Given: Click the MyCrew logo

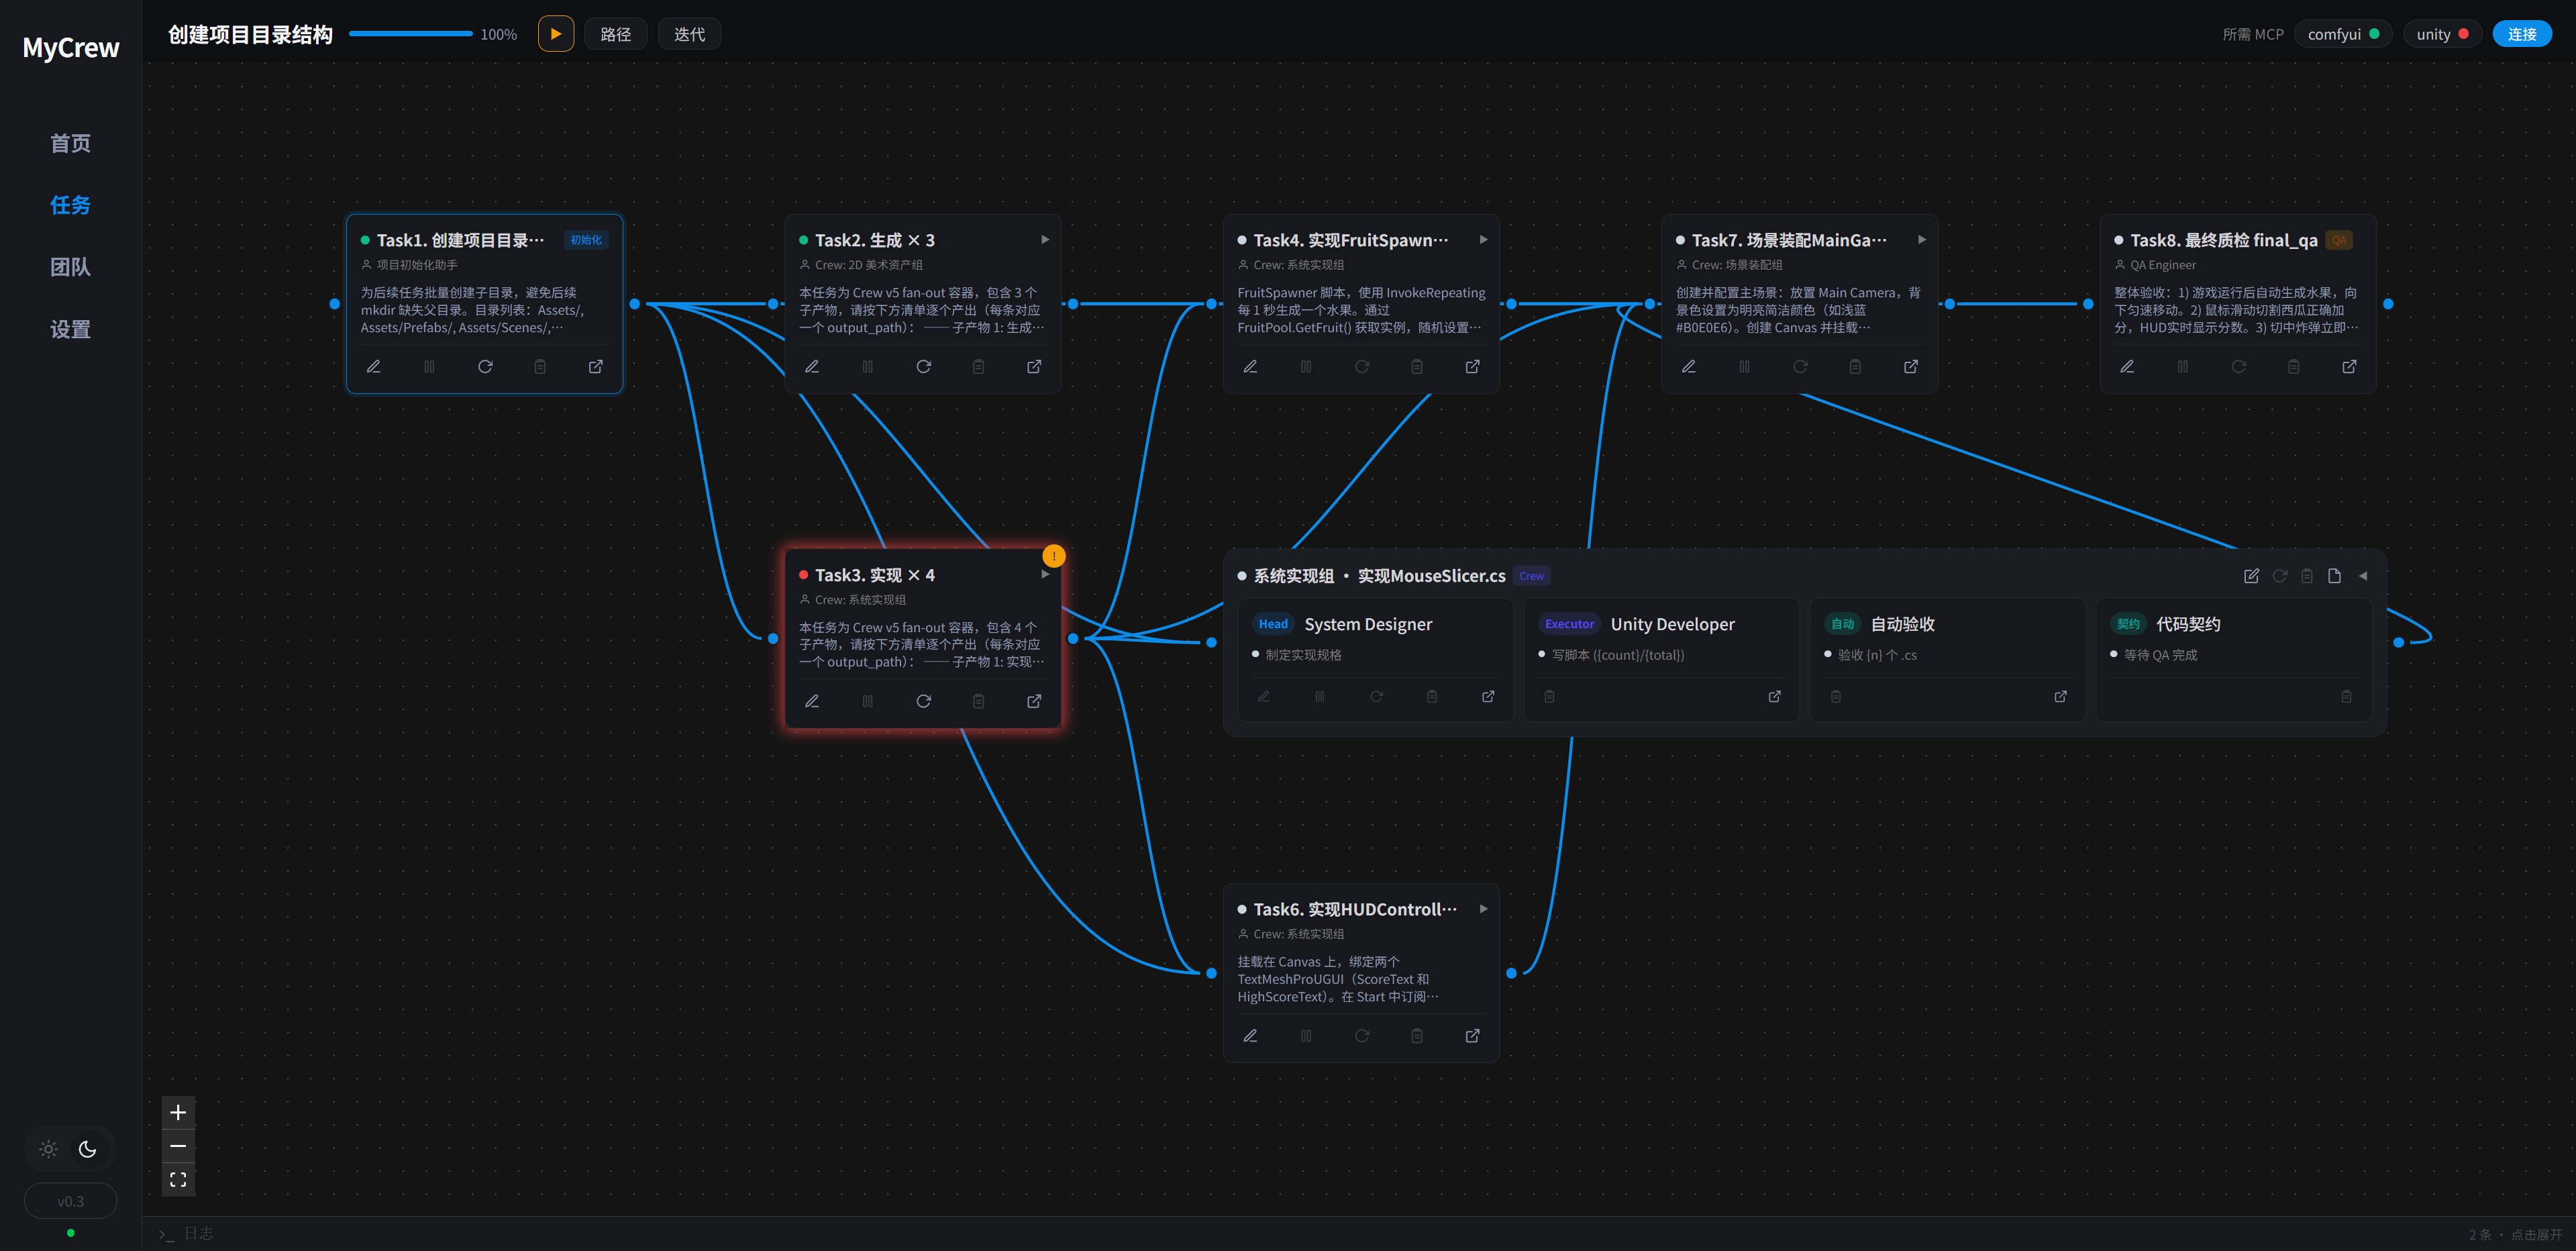Looking at the screenshot, I should click(71, 48).
